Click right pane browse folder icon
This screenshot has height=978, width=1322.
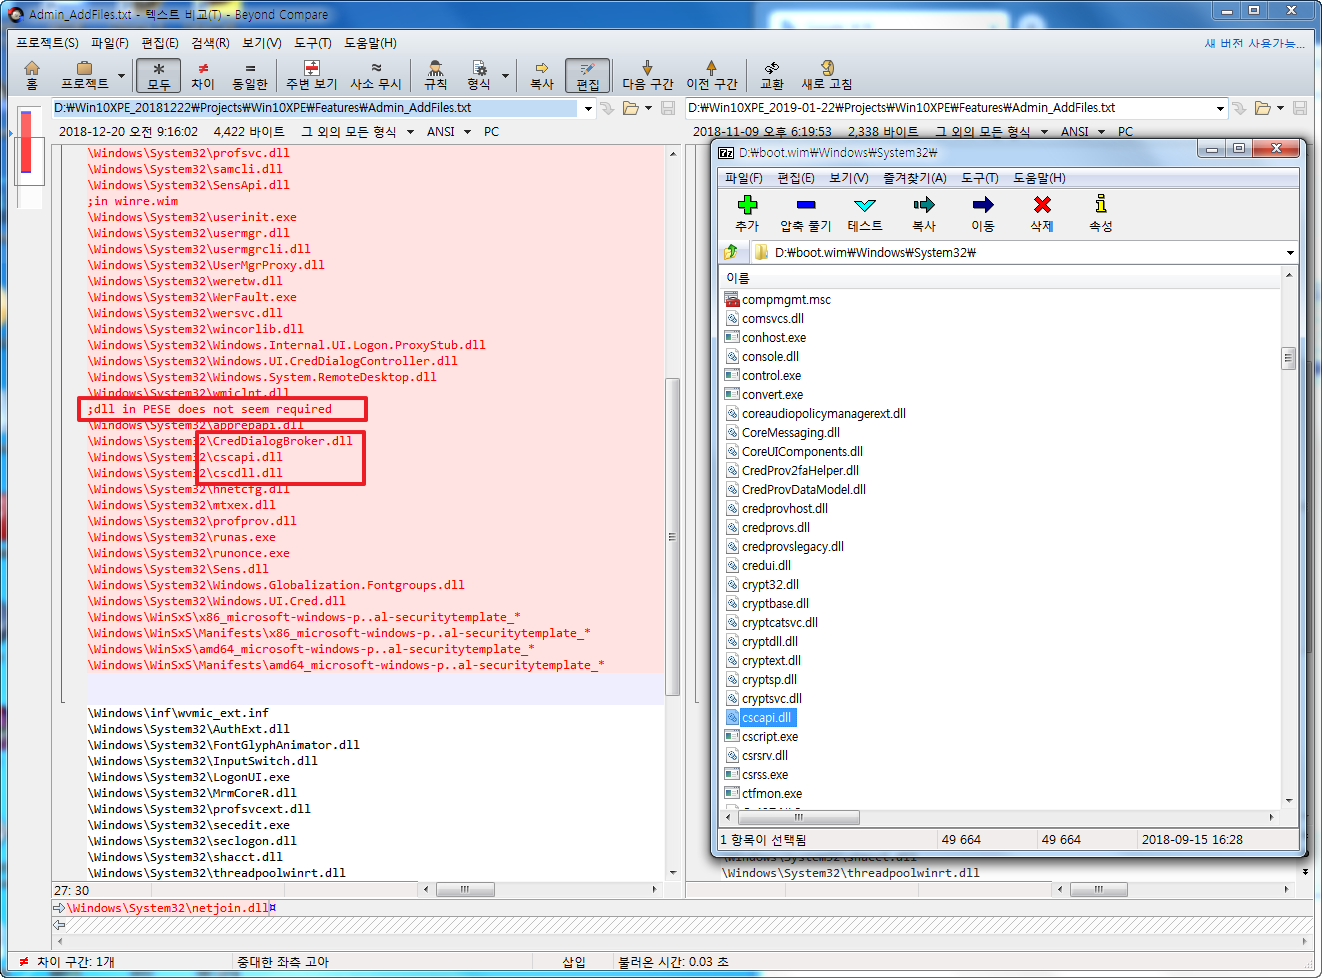1263,108
